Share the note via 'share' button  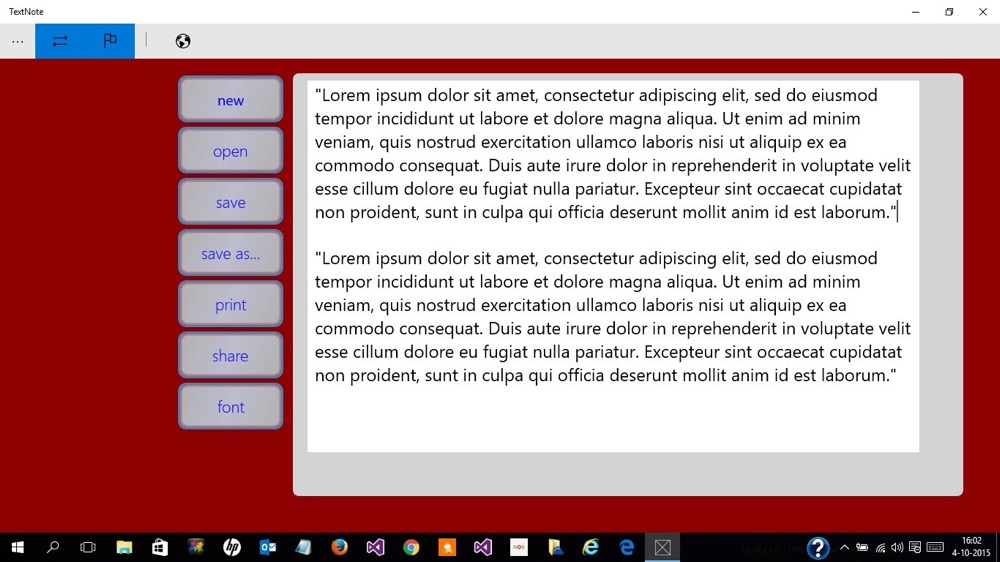tap(230, 355)
